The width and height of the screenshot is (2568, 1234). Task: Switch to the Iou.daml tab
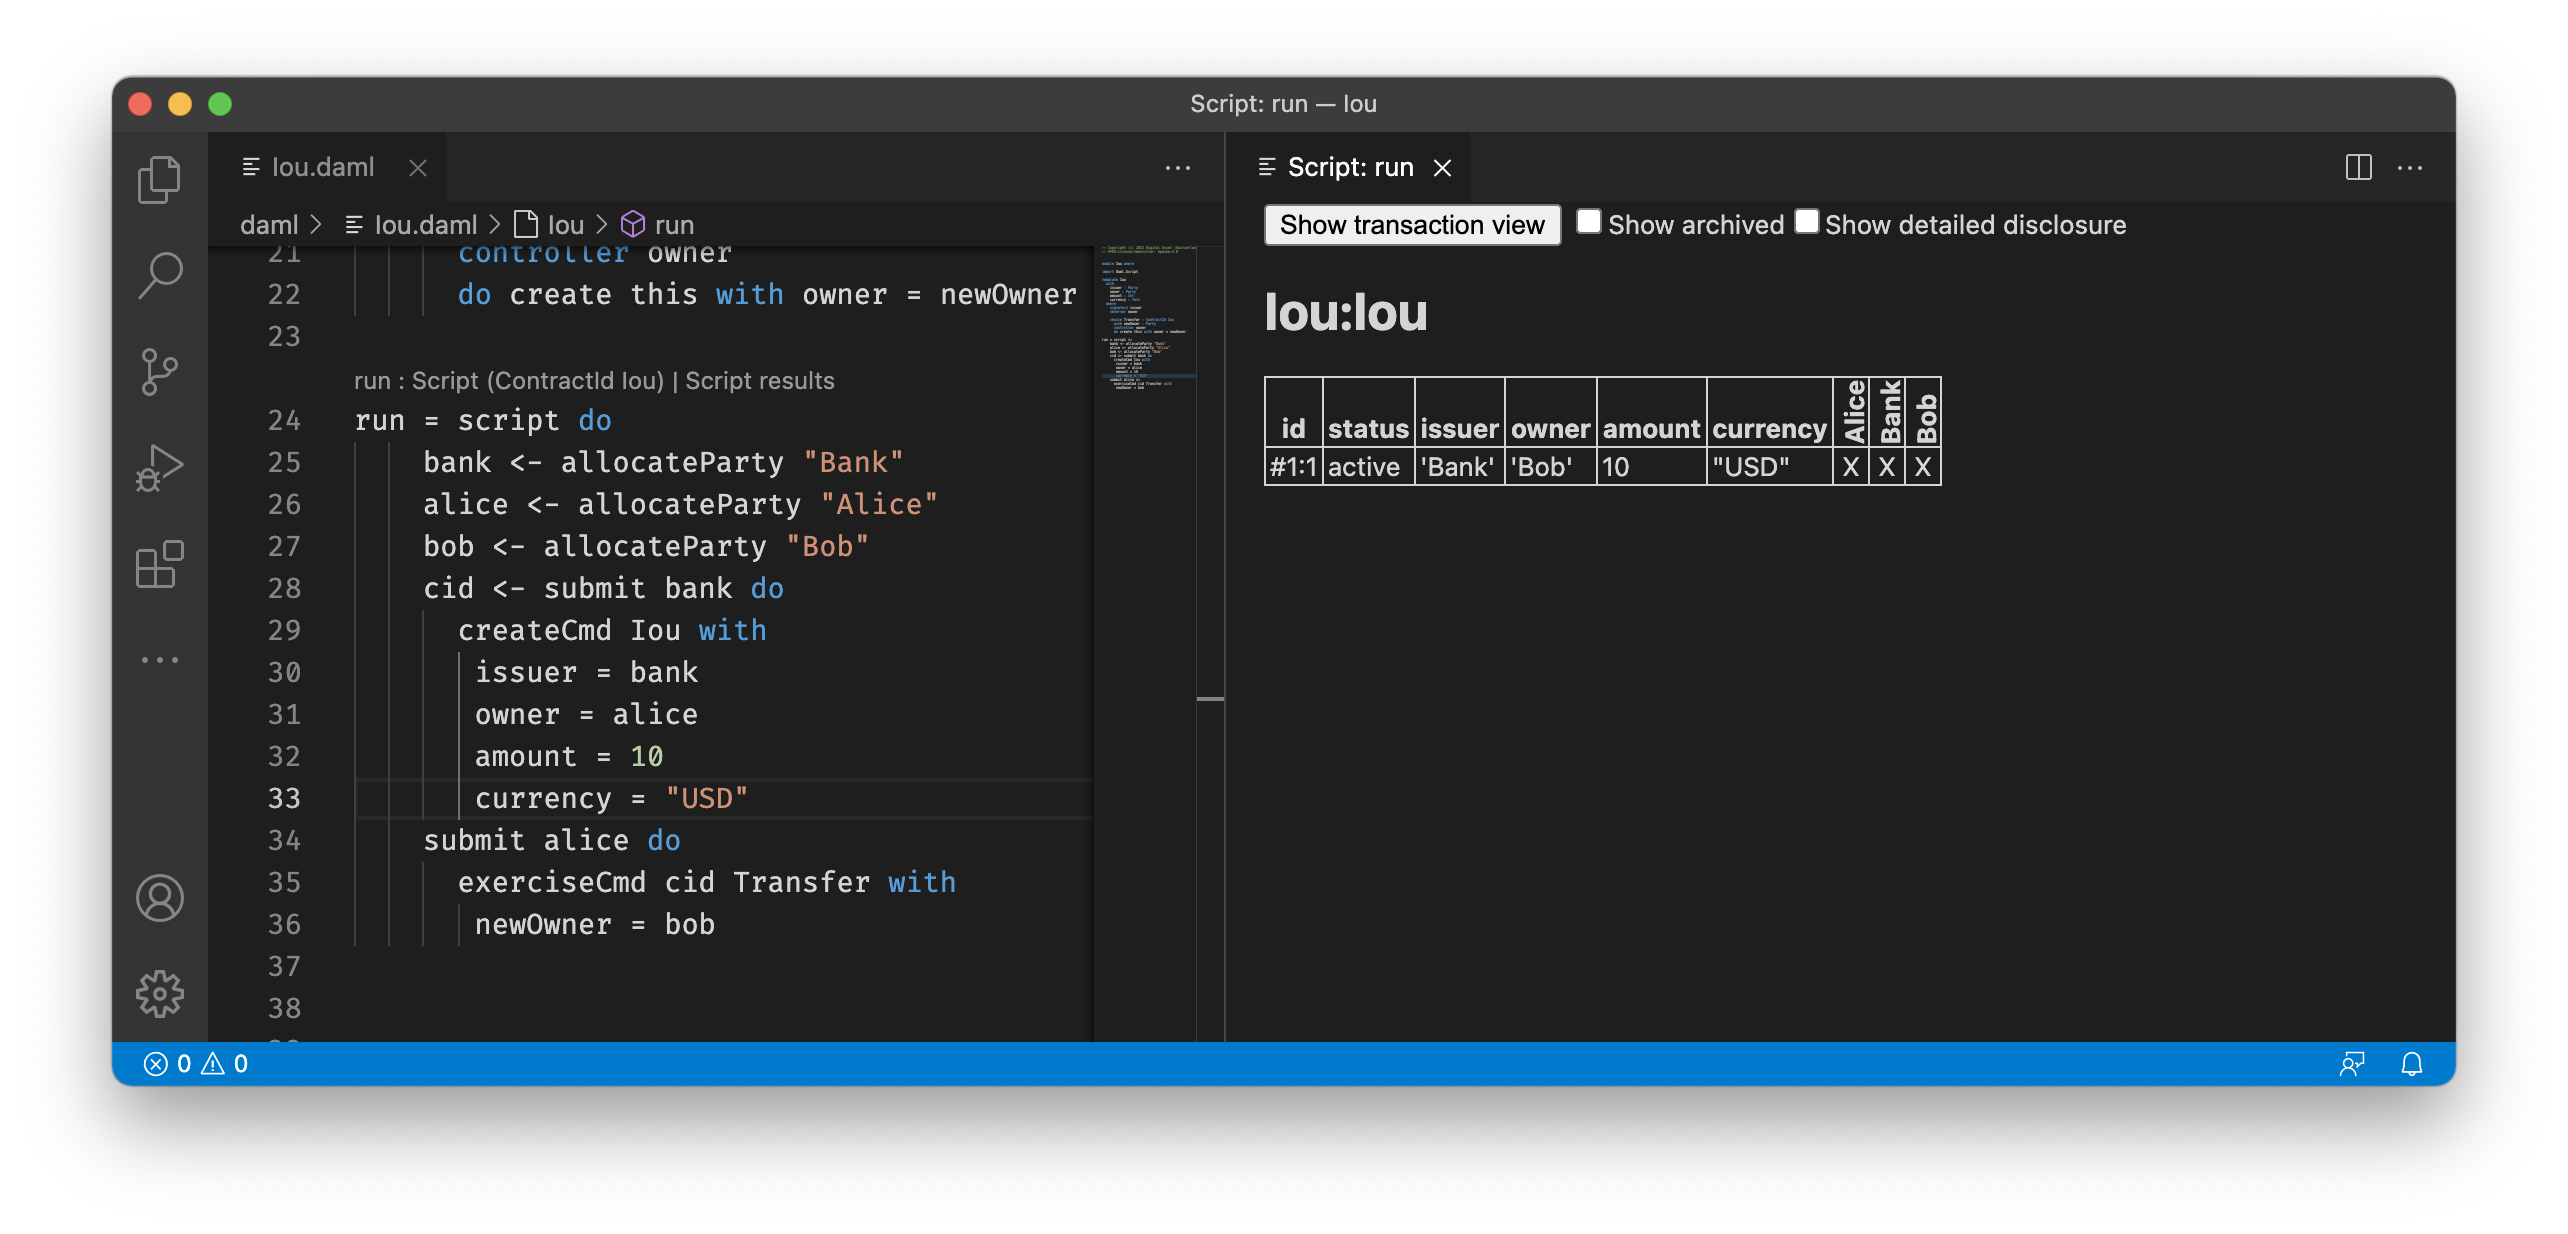(322, 167)
